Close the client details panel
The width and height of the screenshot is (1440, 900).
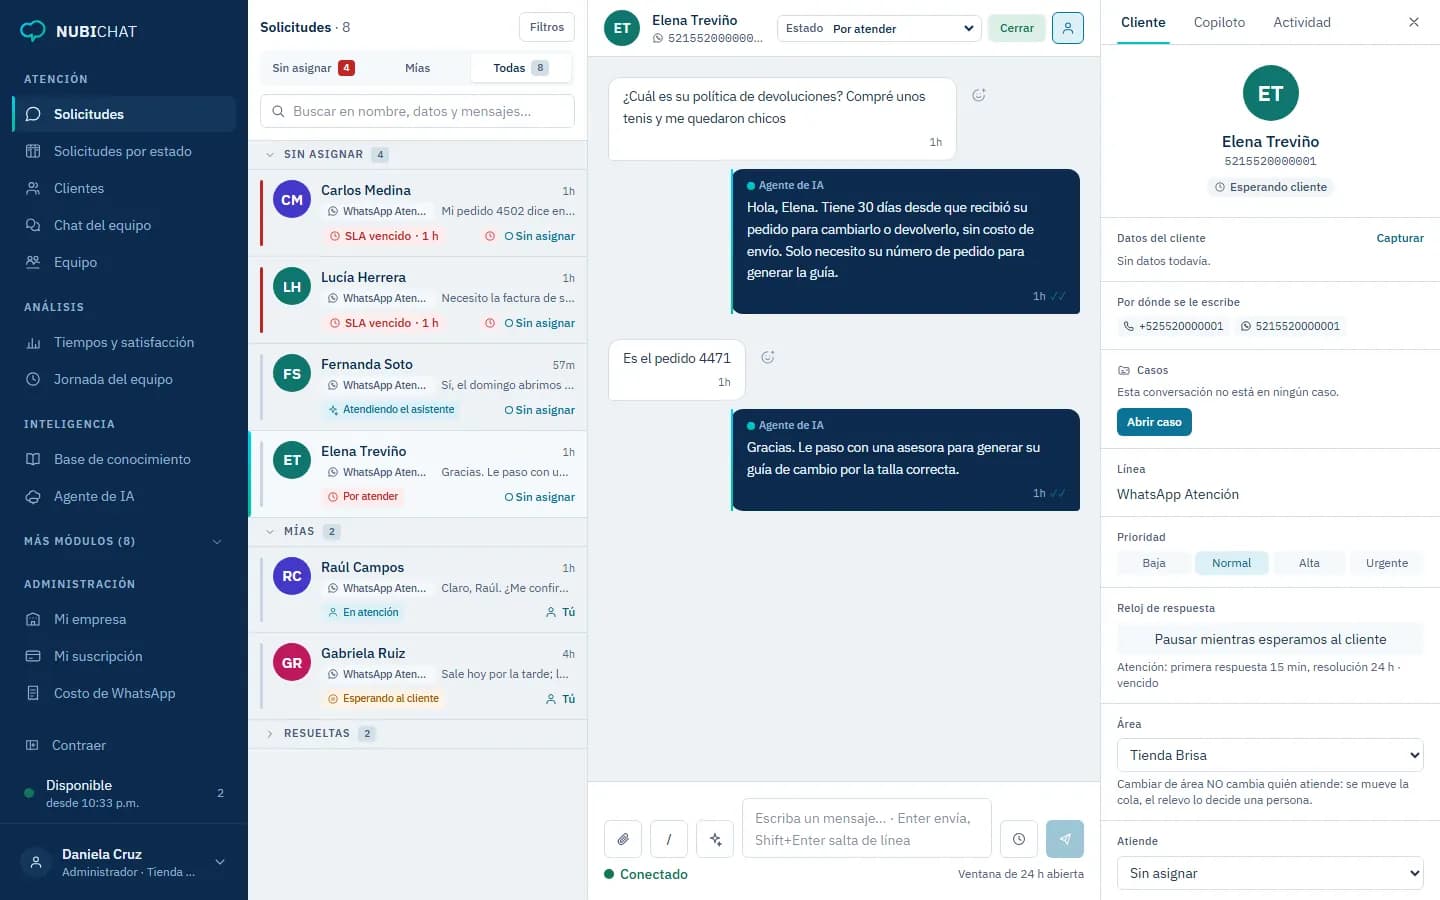coord(1413,22)
